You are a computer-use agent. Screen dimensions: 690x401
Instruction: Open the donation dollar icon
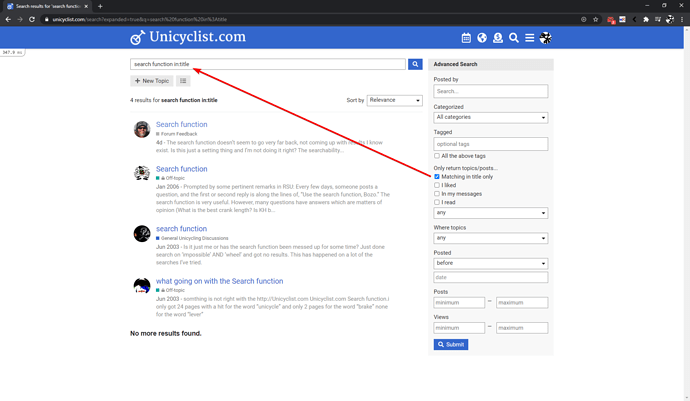point(498,38)
